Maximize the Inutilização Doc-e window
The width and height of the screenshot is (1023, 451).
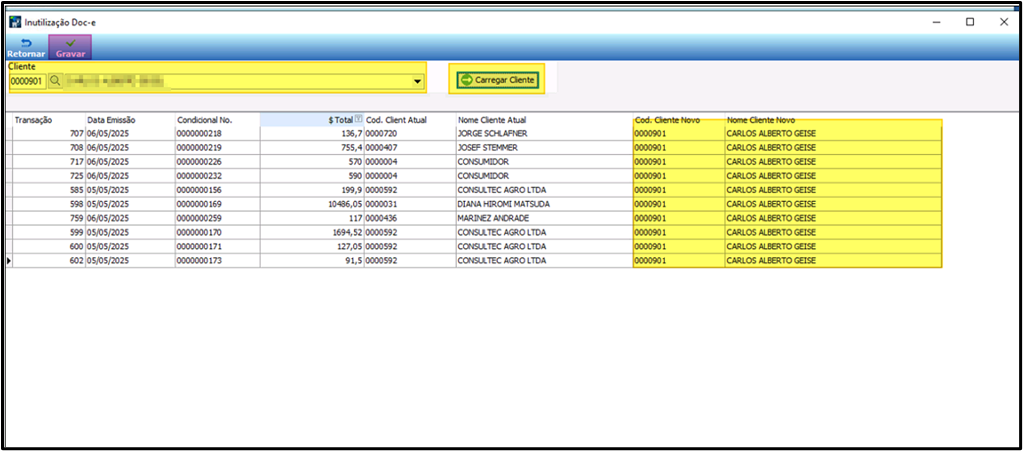point(970,22)
